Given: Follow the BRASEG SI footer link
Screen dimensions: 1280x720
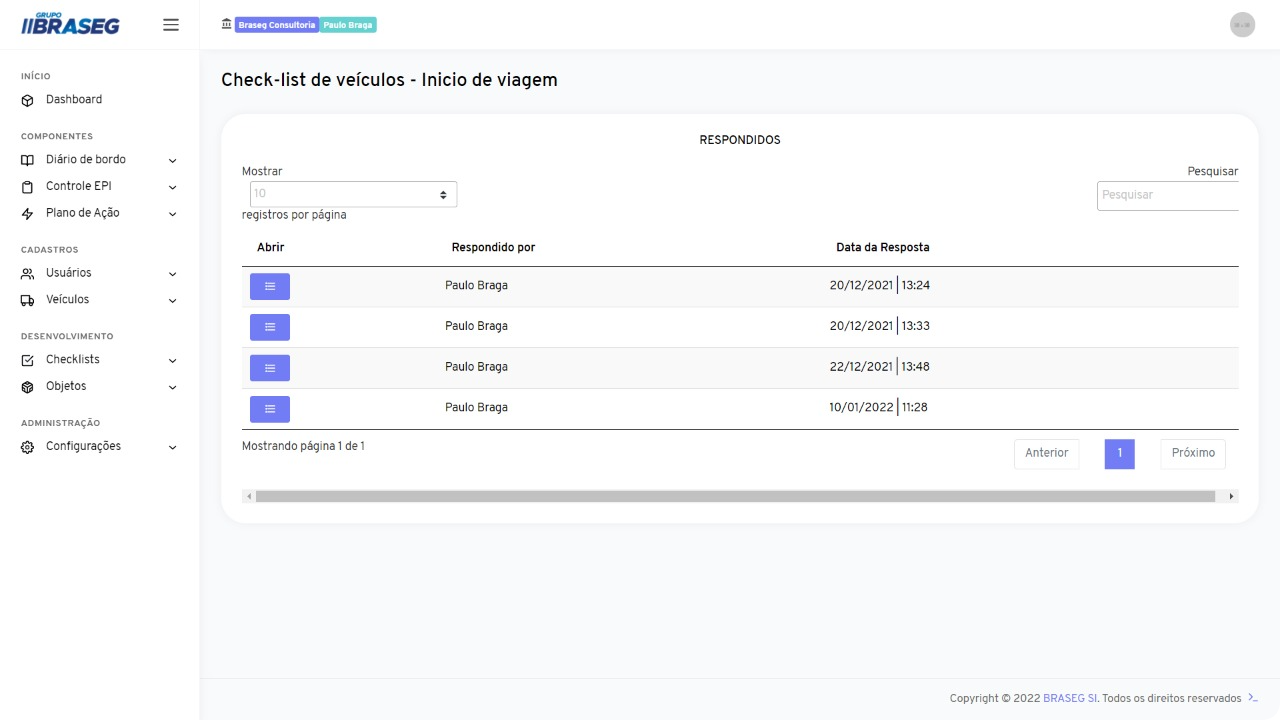Looking at the screenshot, I should tap(1069, 698).
